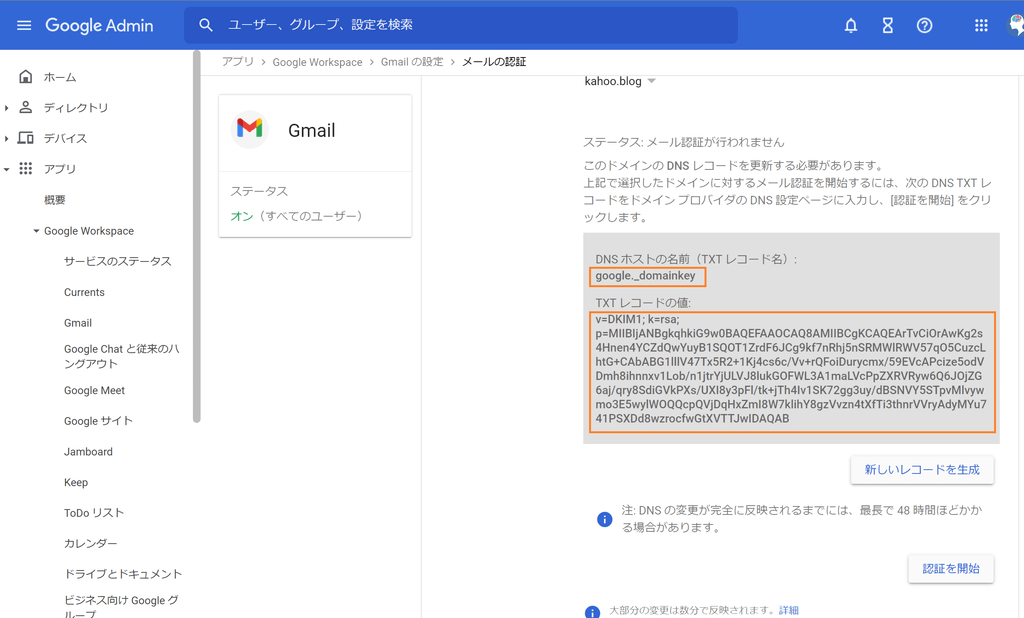Image resolution: width=1024 pixels, height=618 pixels.
Task: Open Jamboard settings
Action: (x=88, y=451)
